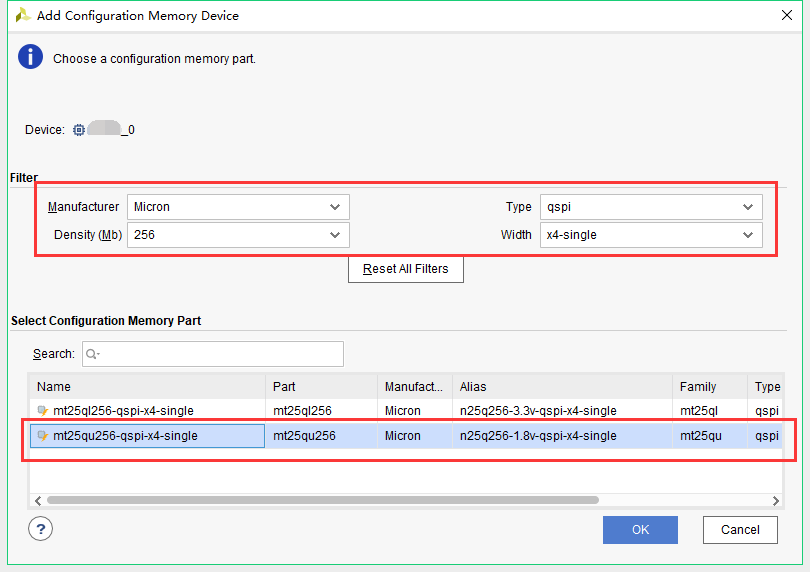This screenshot has height=572, width=810.
Task: Open the Density (Mb) dropdown showing 256
Action: [238, 235]
